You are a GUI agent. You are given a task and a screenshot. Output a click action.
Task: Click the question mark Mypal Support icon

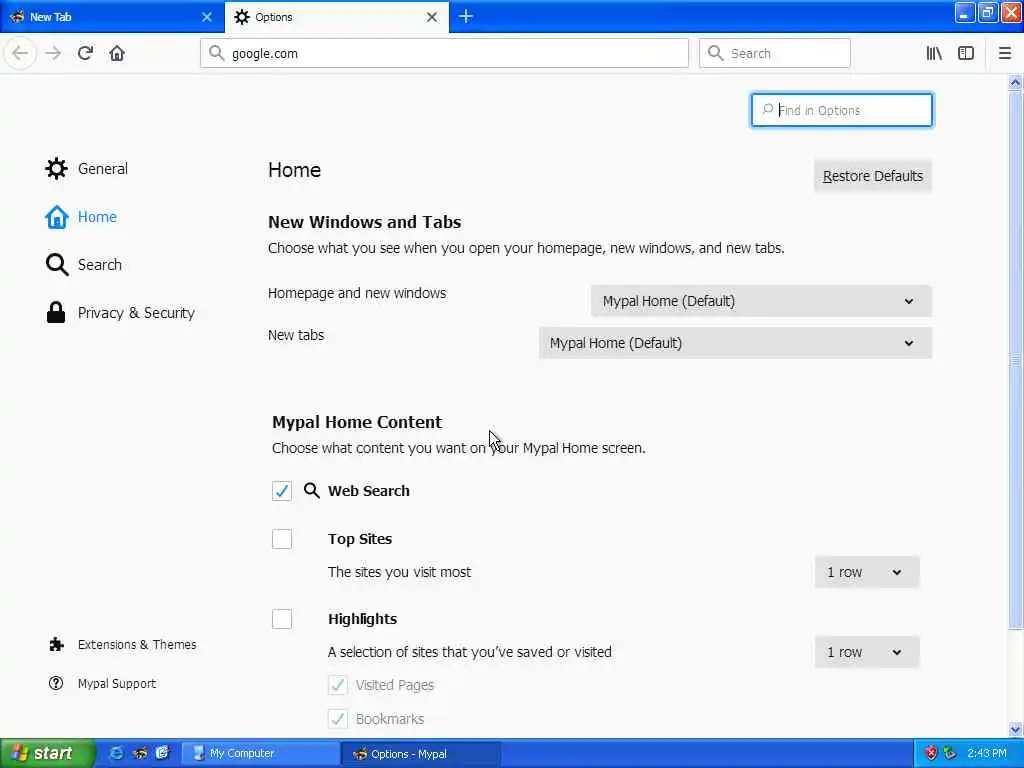[x=56, y=683]
